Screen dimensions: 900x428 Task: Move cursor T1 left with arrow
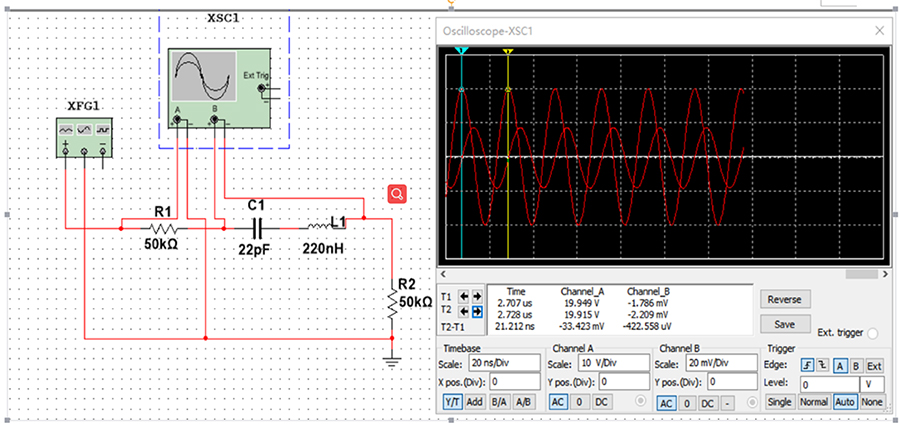click(463, 297)
